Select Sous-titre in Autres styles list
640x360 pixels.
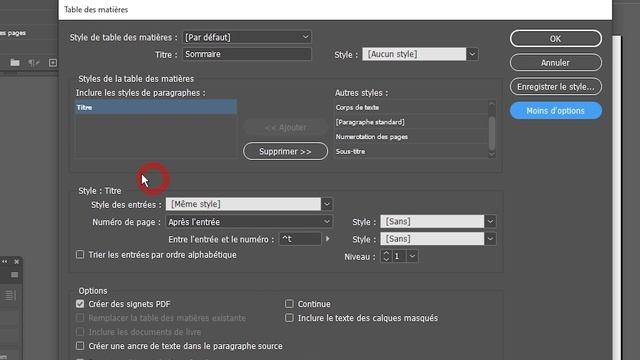click(411, 151)
